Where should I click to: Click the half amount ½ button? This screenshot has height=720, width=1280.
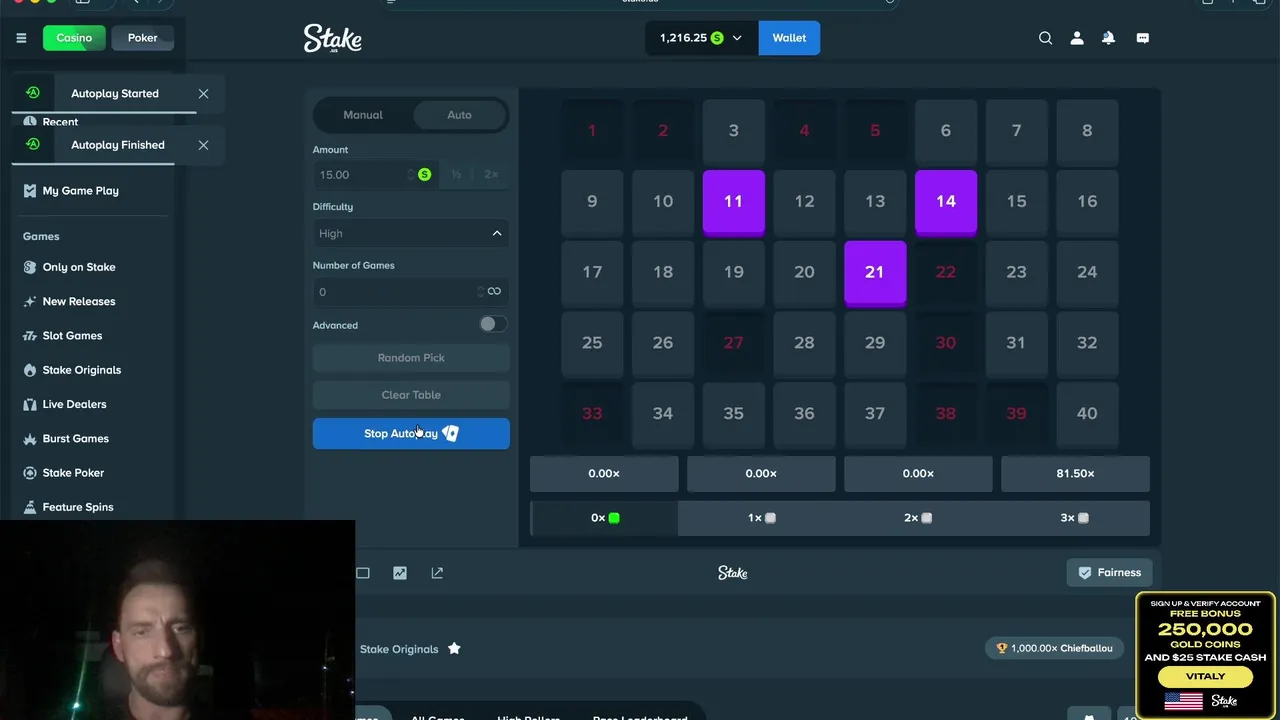(x=456, y=174)
